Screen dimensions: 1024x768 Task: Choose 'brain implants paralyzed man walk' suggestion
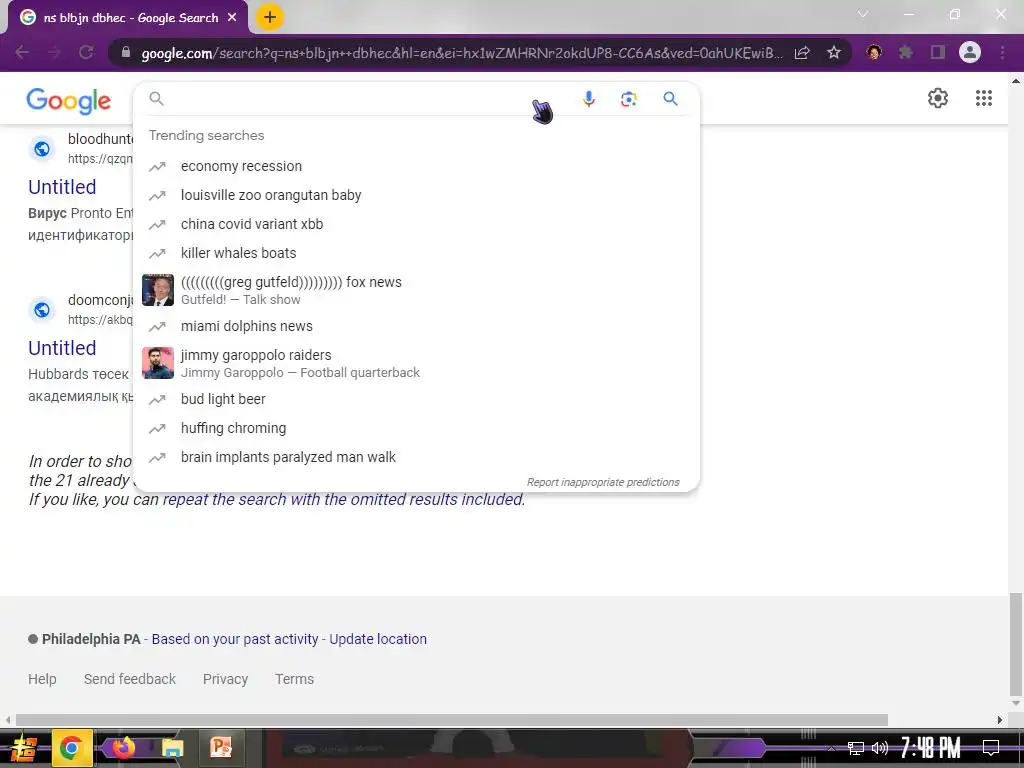416,457
